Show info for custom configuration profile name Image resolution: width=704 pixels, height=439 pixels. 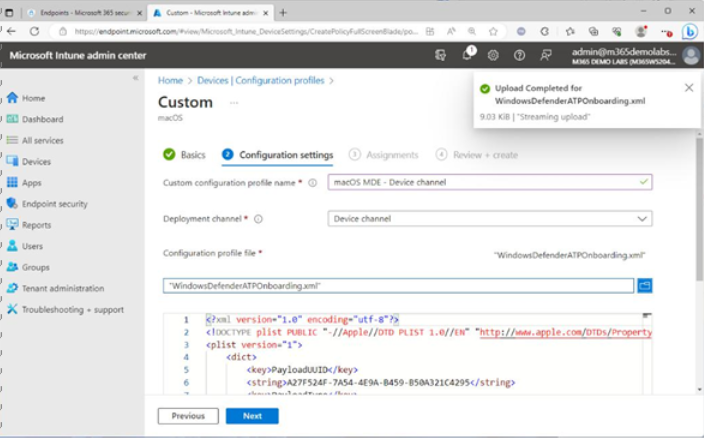(312, 183)
